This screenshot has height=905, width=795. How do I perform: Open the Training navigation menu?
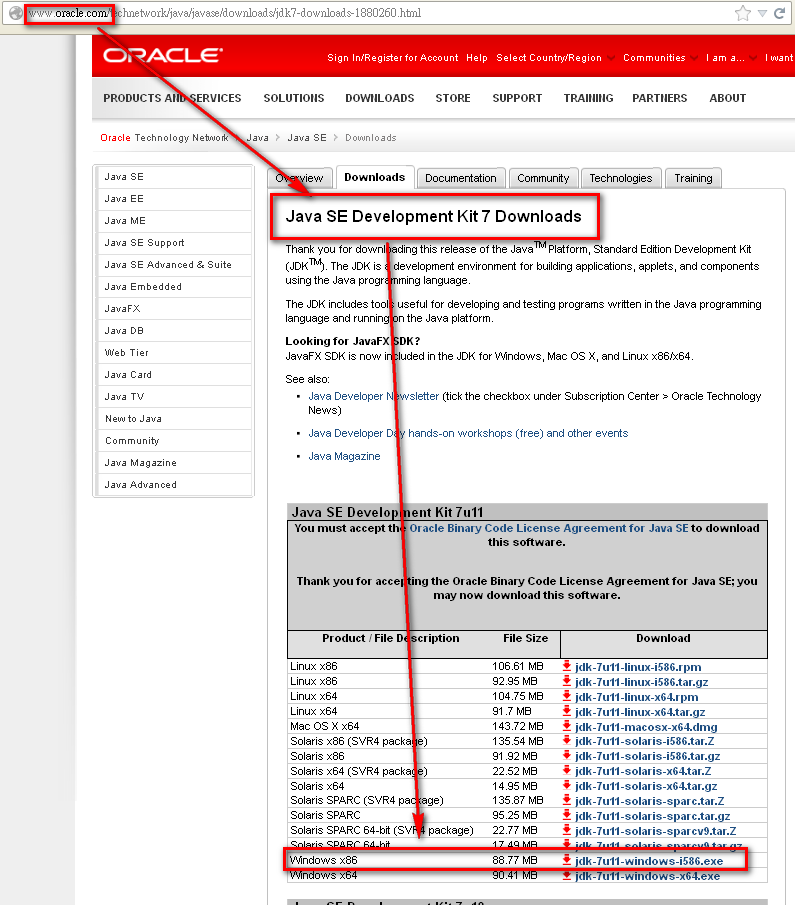[588, 98]
